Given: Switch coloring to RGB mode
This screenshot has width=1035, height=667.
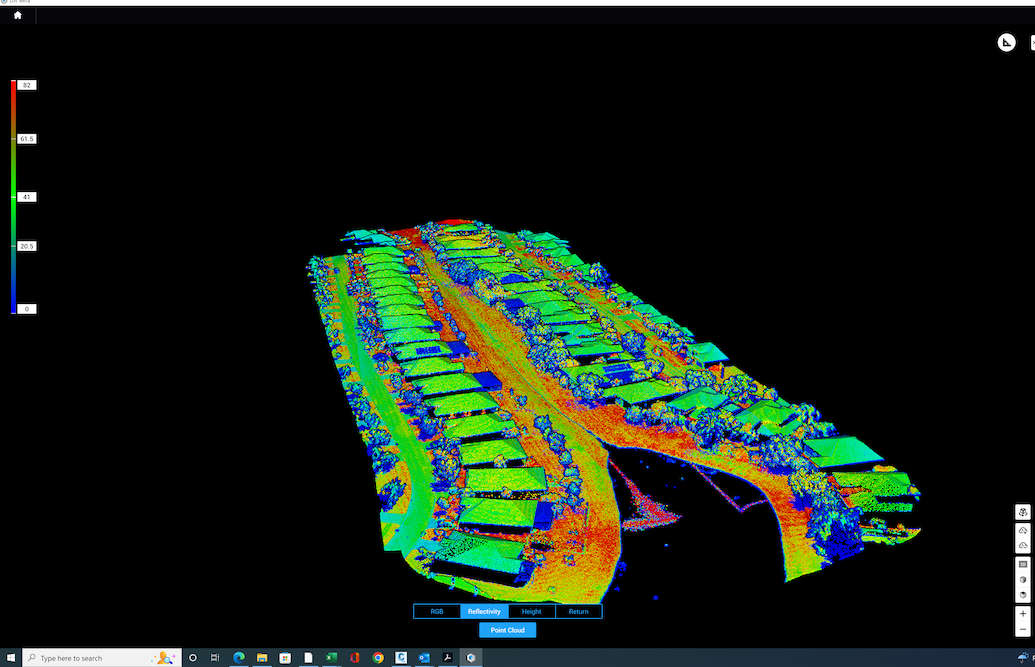Looking at the screenshot, I should pos(437,611).
